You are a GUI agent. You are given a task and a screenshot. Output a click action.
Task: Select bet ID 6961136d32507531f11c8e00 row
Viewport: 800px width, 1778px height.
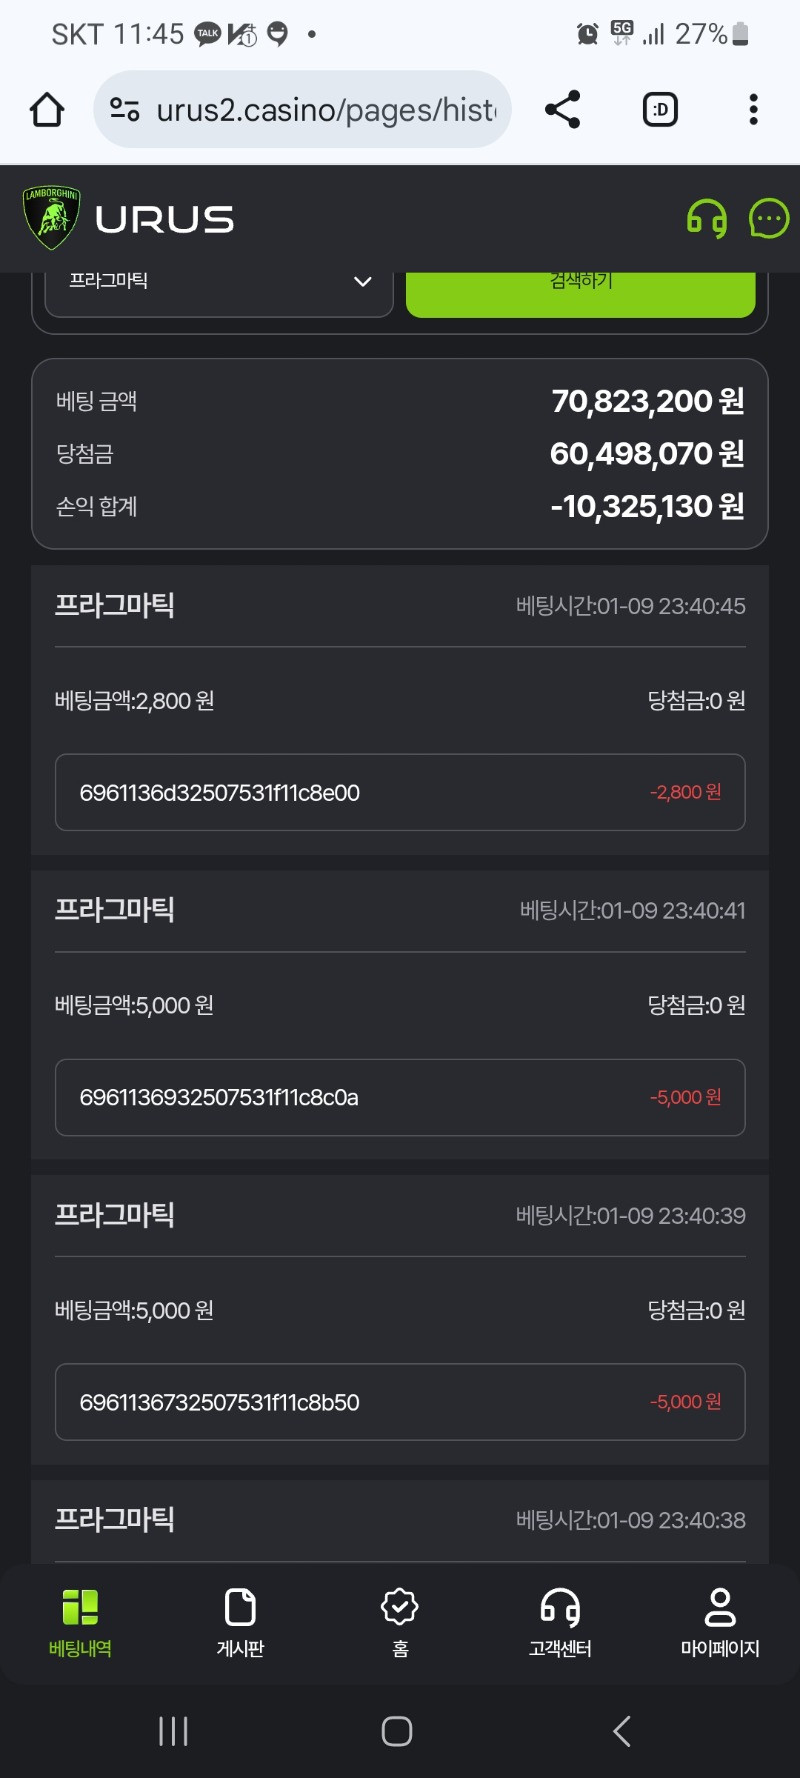[400, 792]
